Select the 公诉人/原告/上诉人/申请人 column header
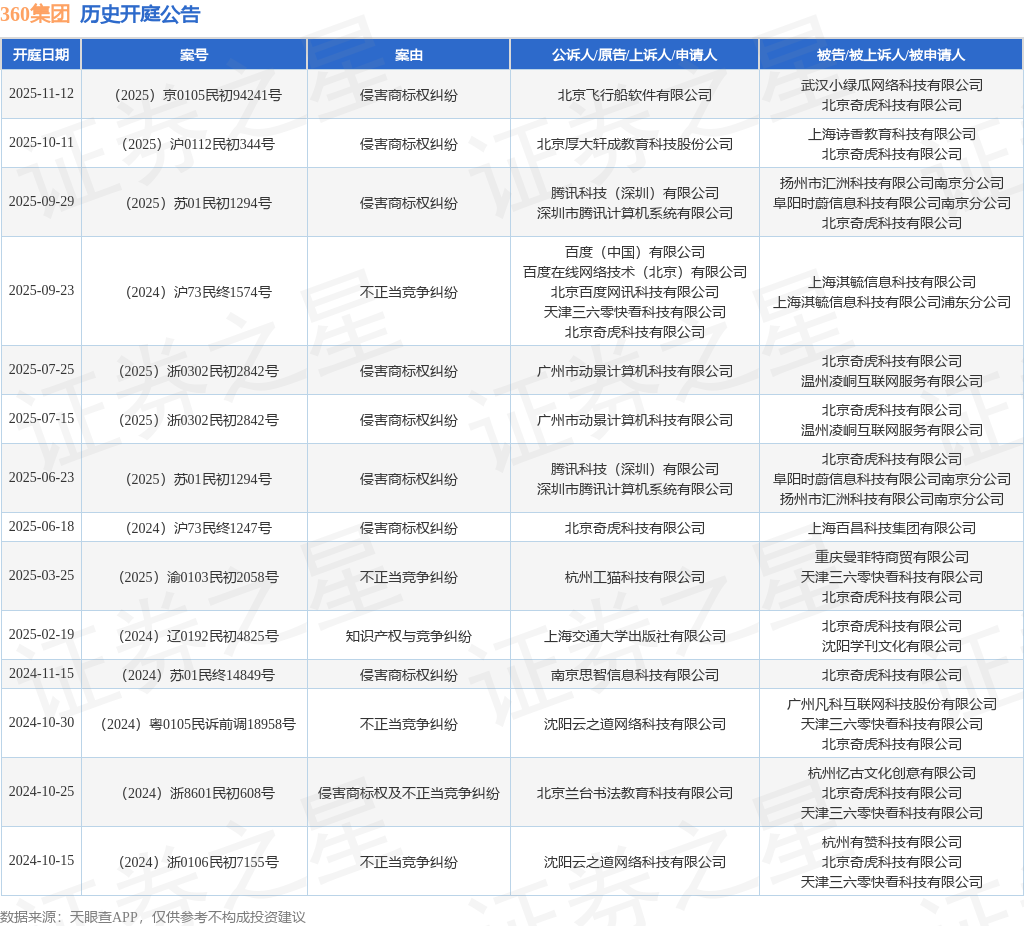The height and width of the screenshot is (926, 1024). [634, 55]
